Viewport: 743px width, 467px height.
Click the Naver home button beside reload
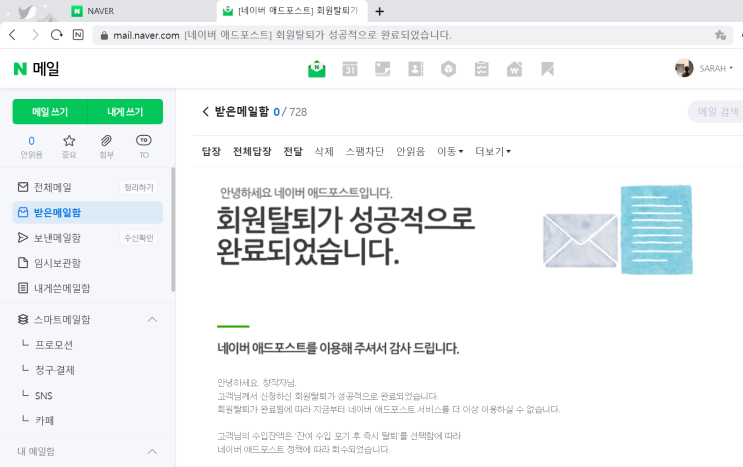(x=78, y=35)
